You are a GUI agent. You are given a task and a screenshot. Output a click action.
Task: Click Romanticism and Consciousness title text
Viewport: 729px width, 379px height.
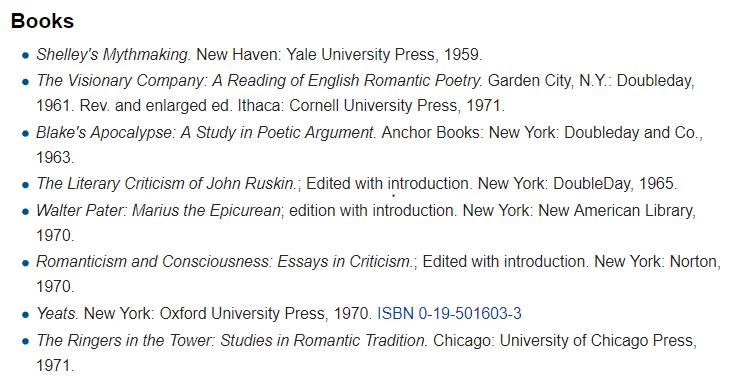tap(225, 262)
